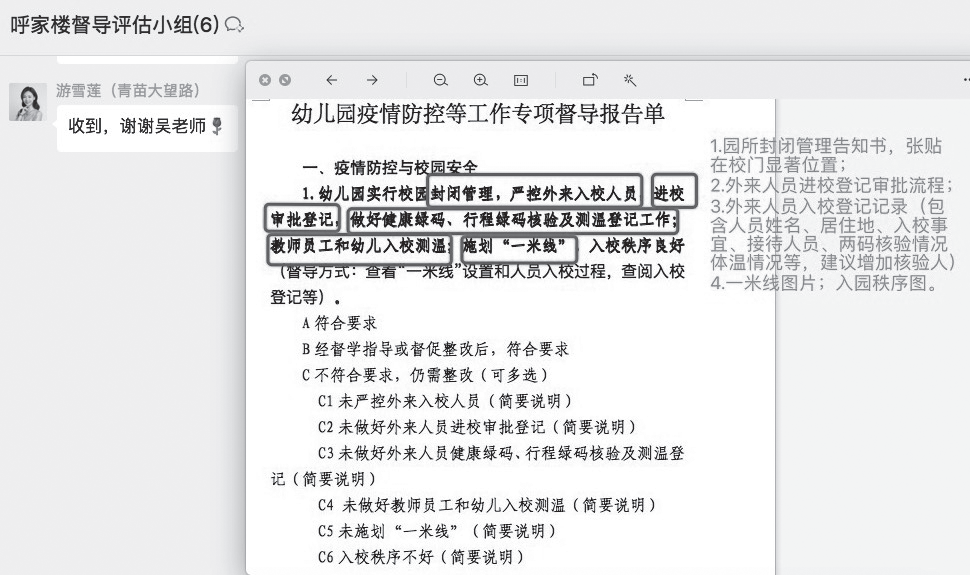The height and width of the screenshot is (575, 970).
Task: Select the message 收到，谢谢吴老师
Action: pyautogui.click(x=147, y=128)
